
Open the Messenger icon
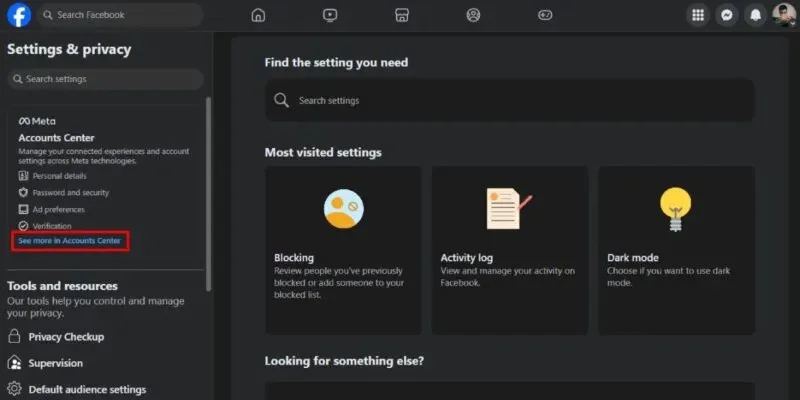pyautogui.click(x=727, y=15)
